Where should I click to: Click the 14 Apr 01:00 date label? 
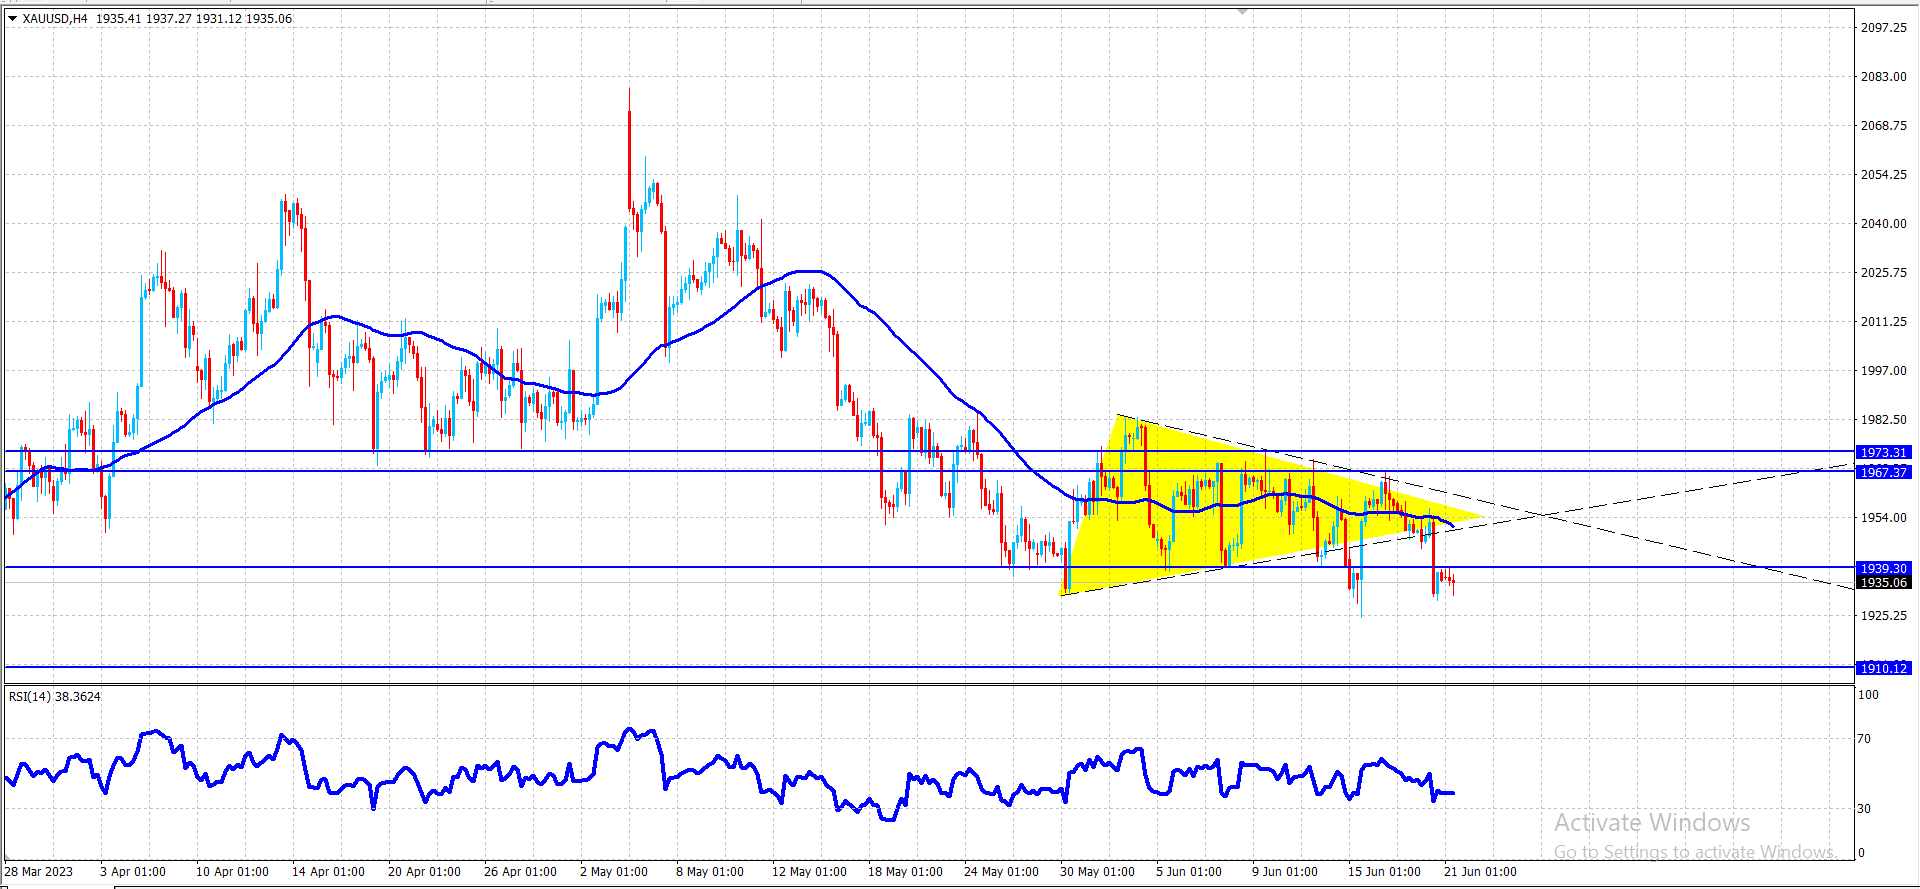328,872
